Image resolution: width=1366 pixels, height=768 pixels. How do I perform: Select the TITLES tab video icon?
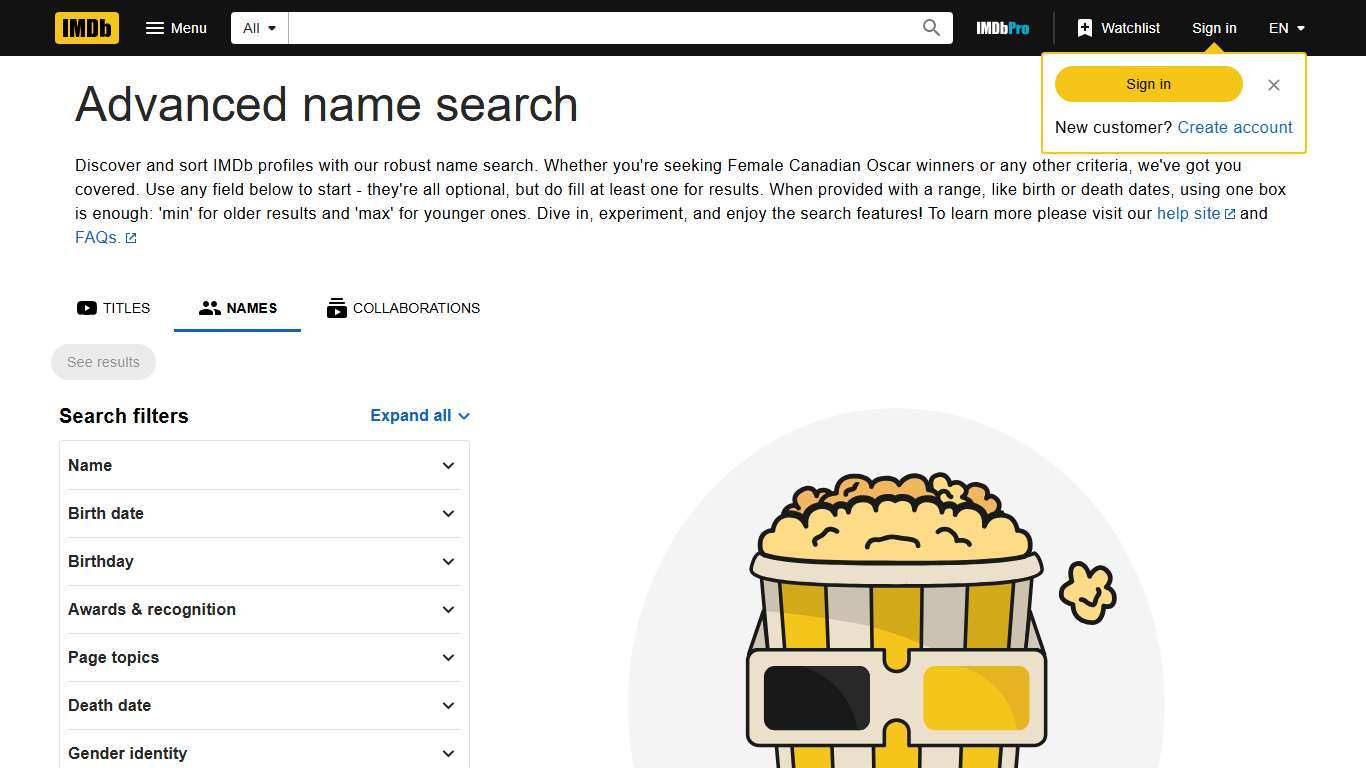pos(87,308)
